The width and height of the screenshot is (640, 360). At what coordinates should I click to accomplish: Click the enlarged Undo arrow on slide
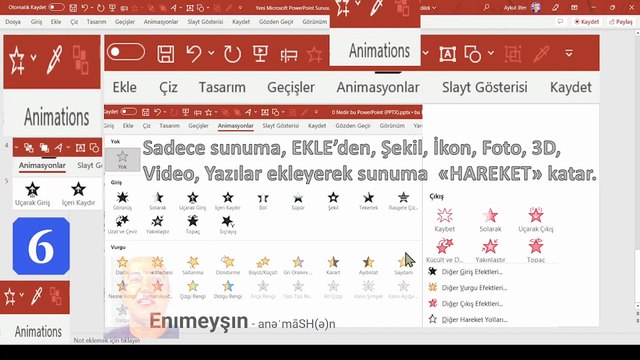[194, 53]
